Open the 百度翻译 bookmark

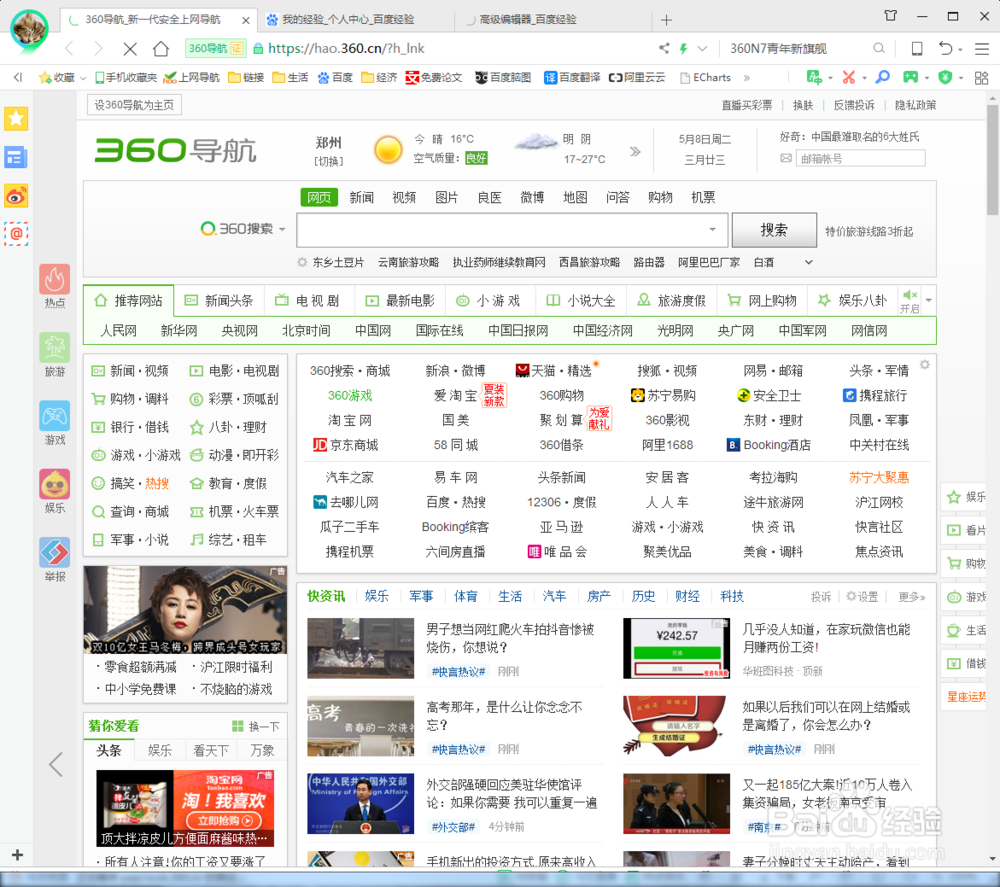[571, 78]
